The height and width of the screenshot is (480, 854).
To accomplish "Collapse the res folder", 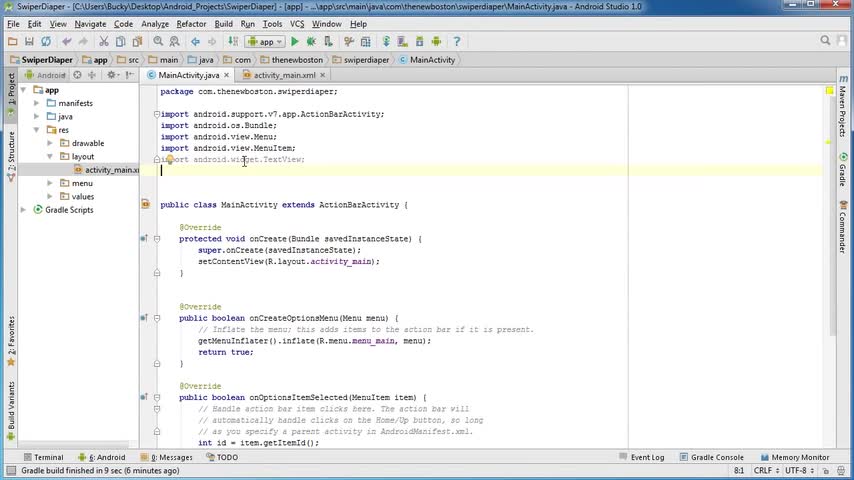I will (36, 130).
